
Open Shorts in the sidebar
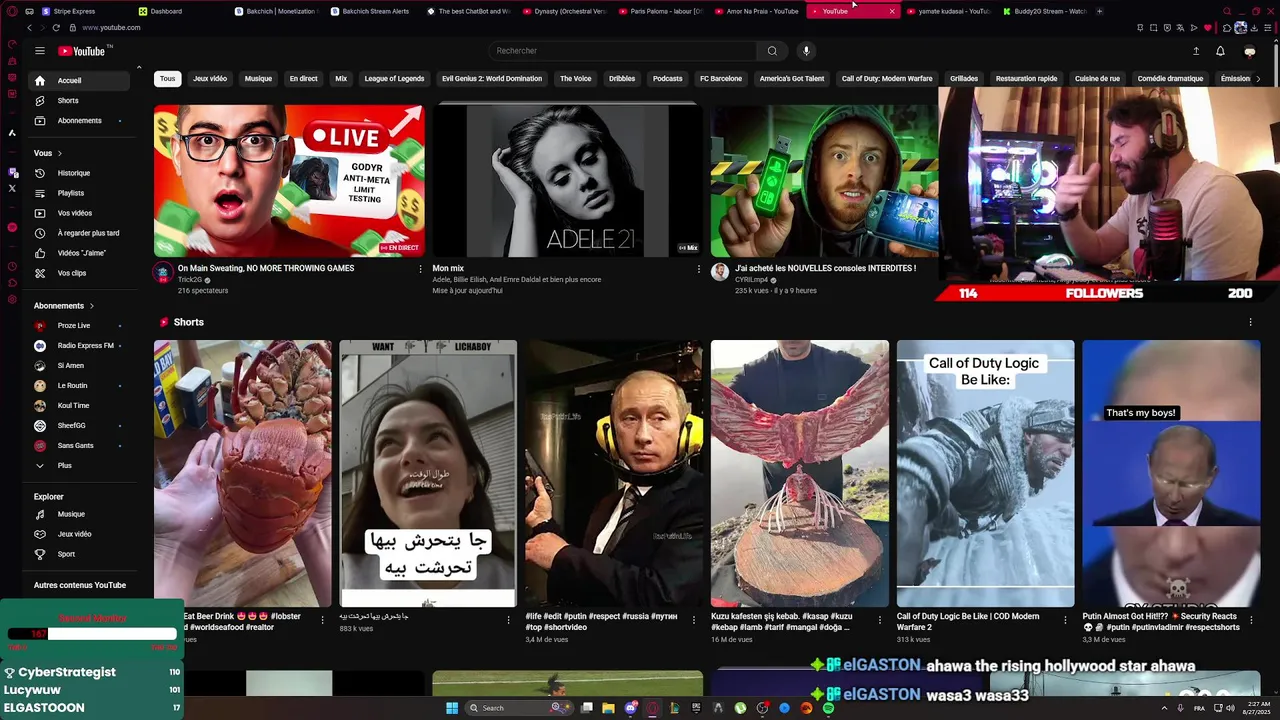click(78, 100)
